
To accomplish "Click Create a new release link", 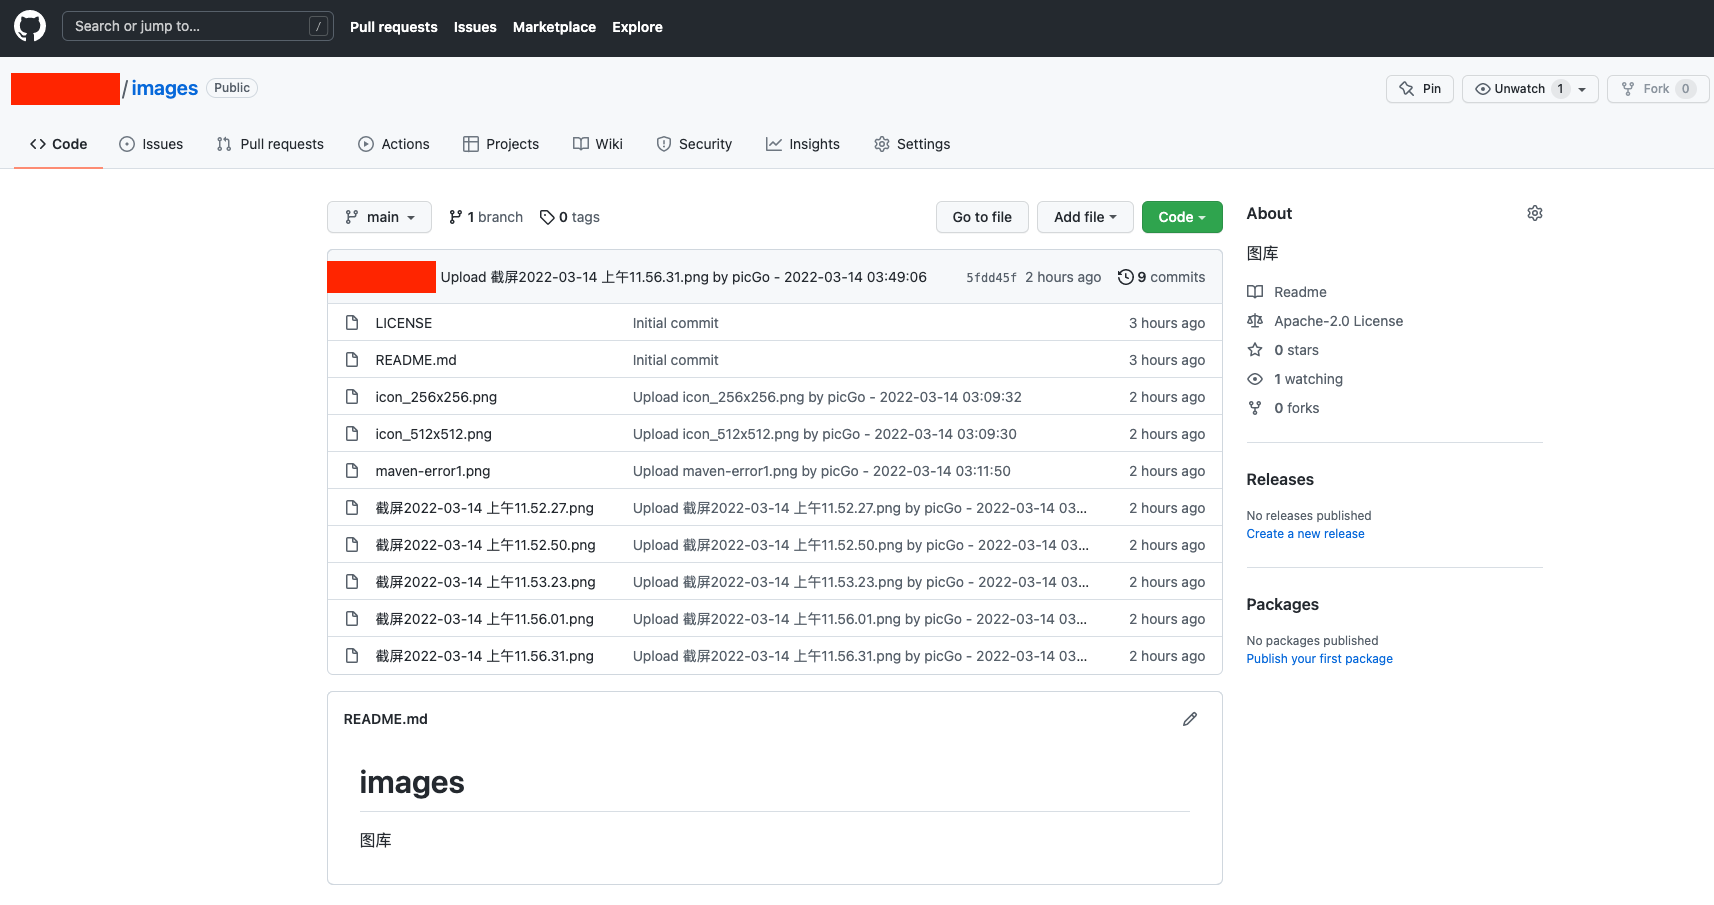I will click(x=1305, y=534).
